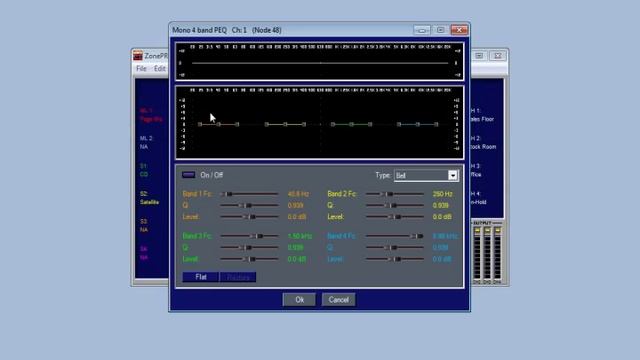This screenshot has height=360, width=640.
Task: Set the Band 2 Level slider
Action: [x=394, y=217]
